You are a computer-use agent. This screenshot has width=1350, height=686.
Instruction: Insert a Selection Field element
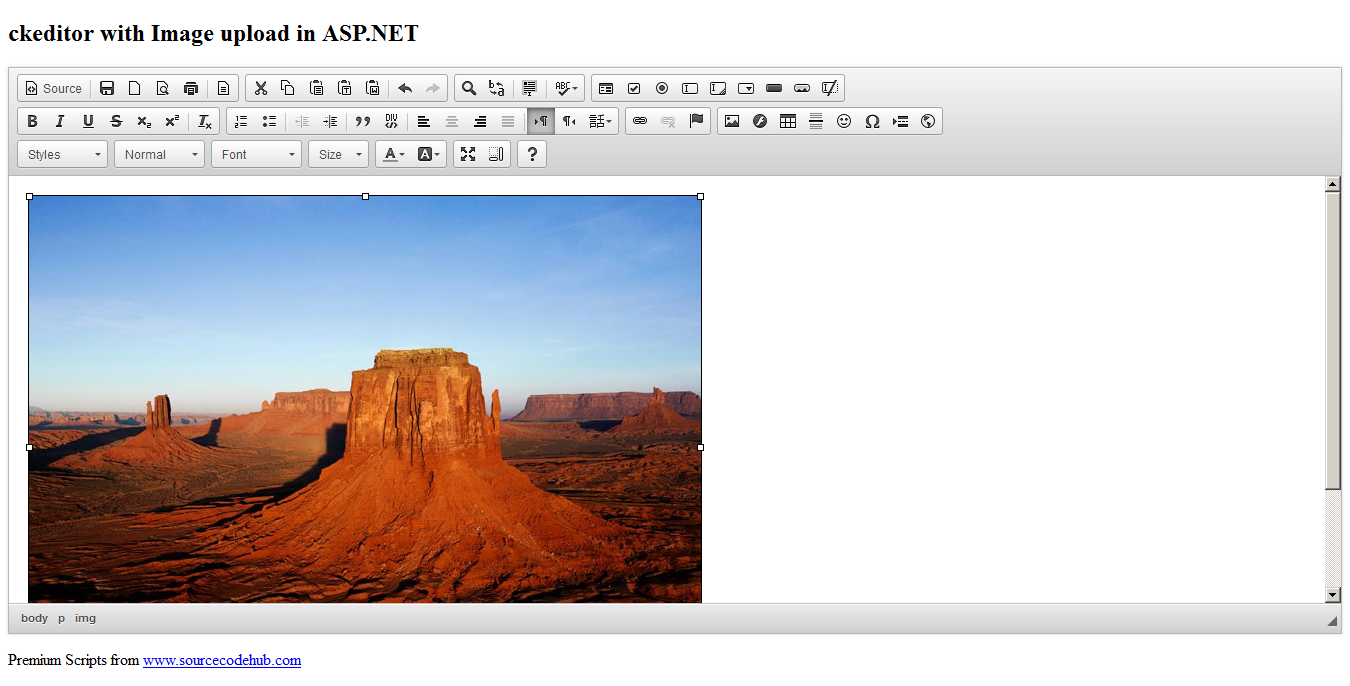[x=746, y=88]
